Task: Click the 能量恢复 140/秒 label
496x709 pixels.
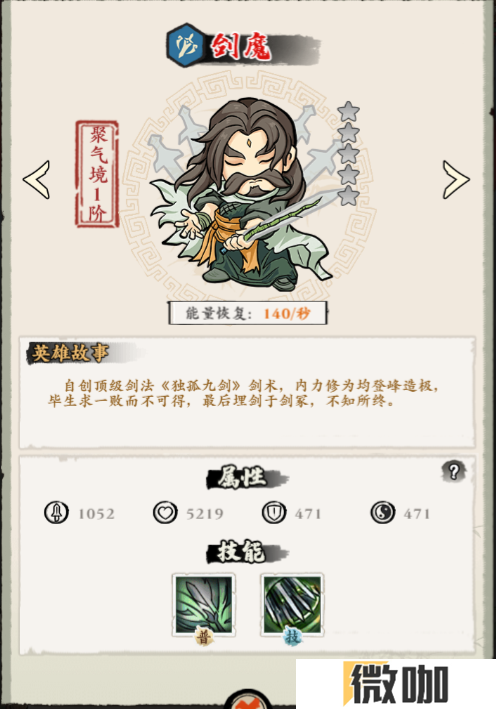Action: point(248,313)
